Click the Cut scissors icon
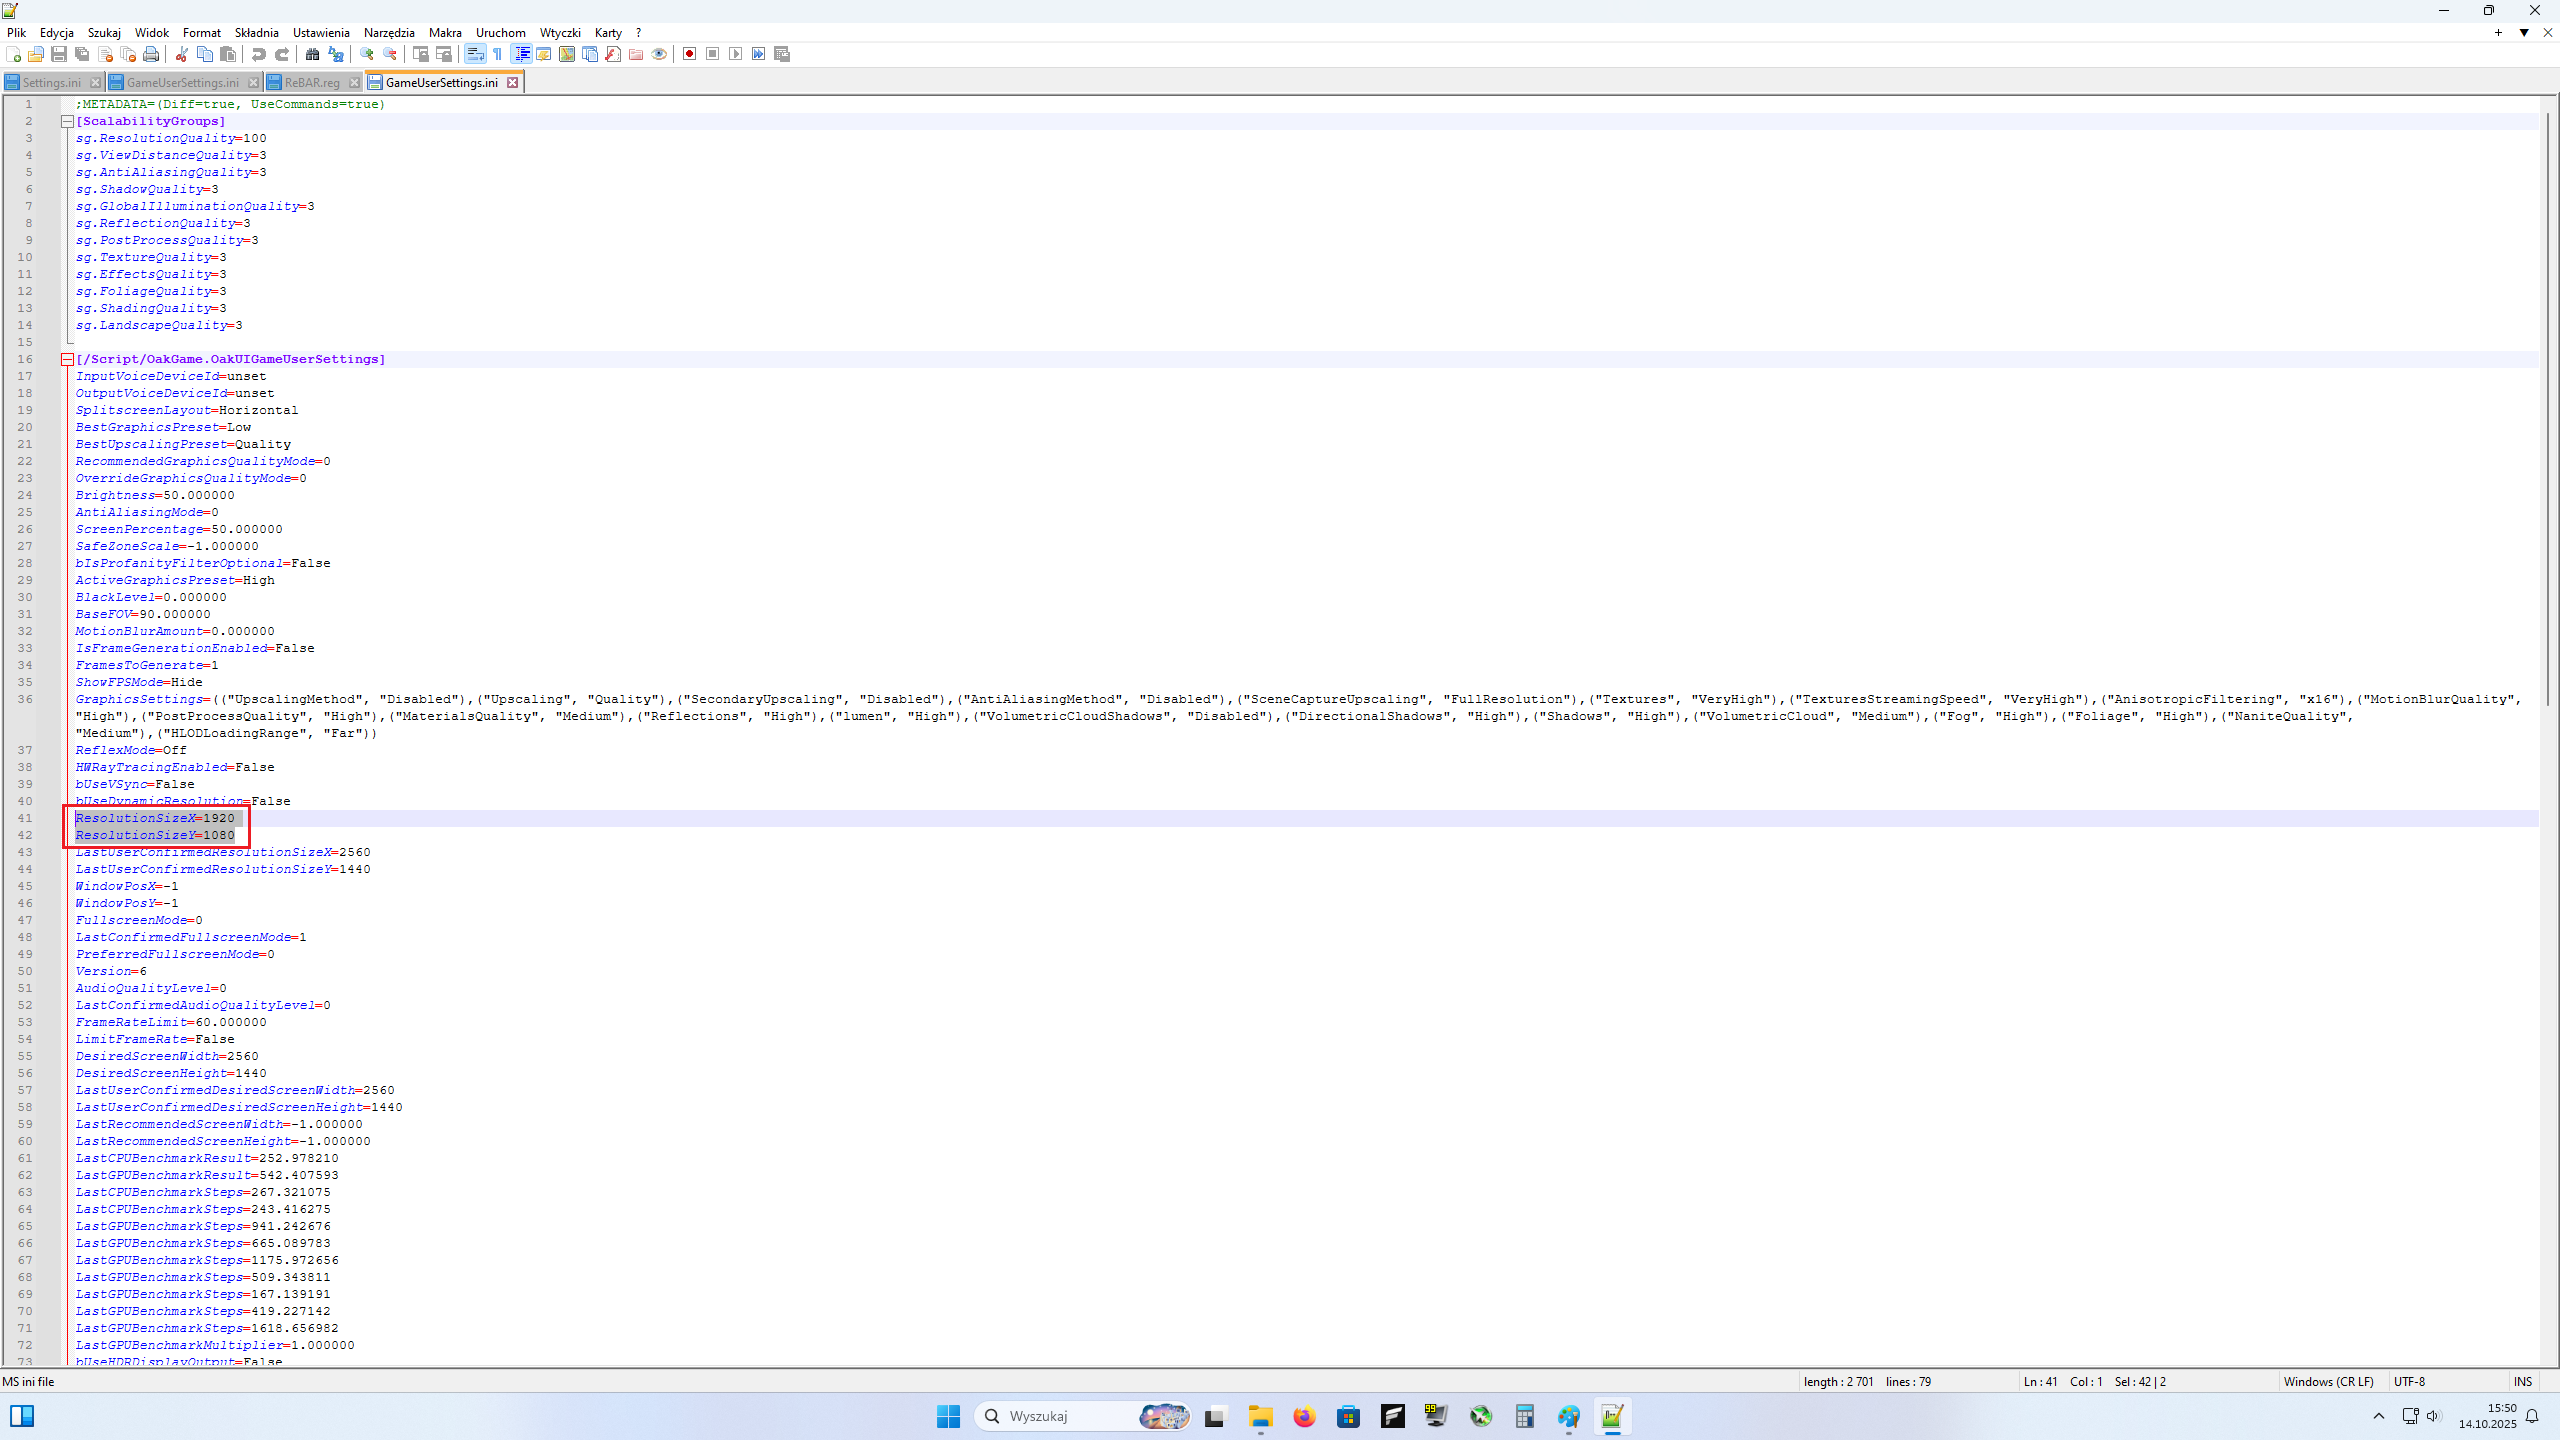Viewport: 2560px width, 1440px height. point(181,54)
